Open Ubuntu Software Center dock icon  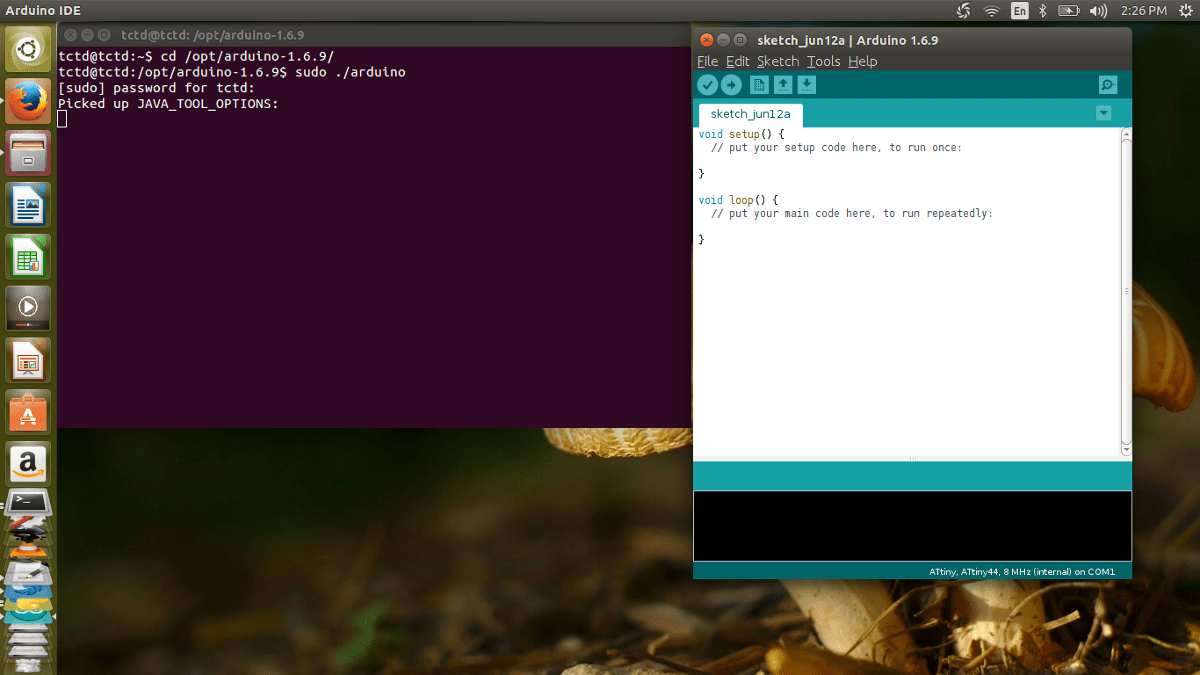[x=28, y=413]
